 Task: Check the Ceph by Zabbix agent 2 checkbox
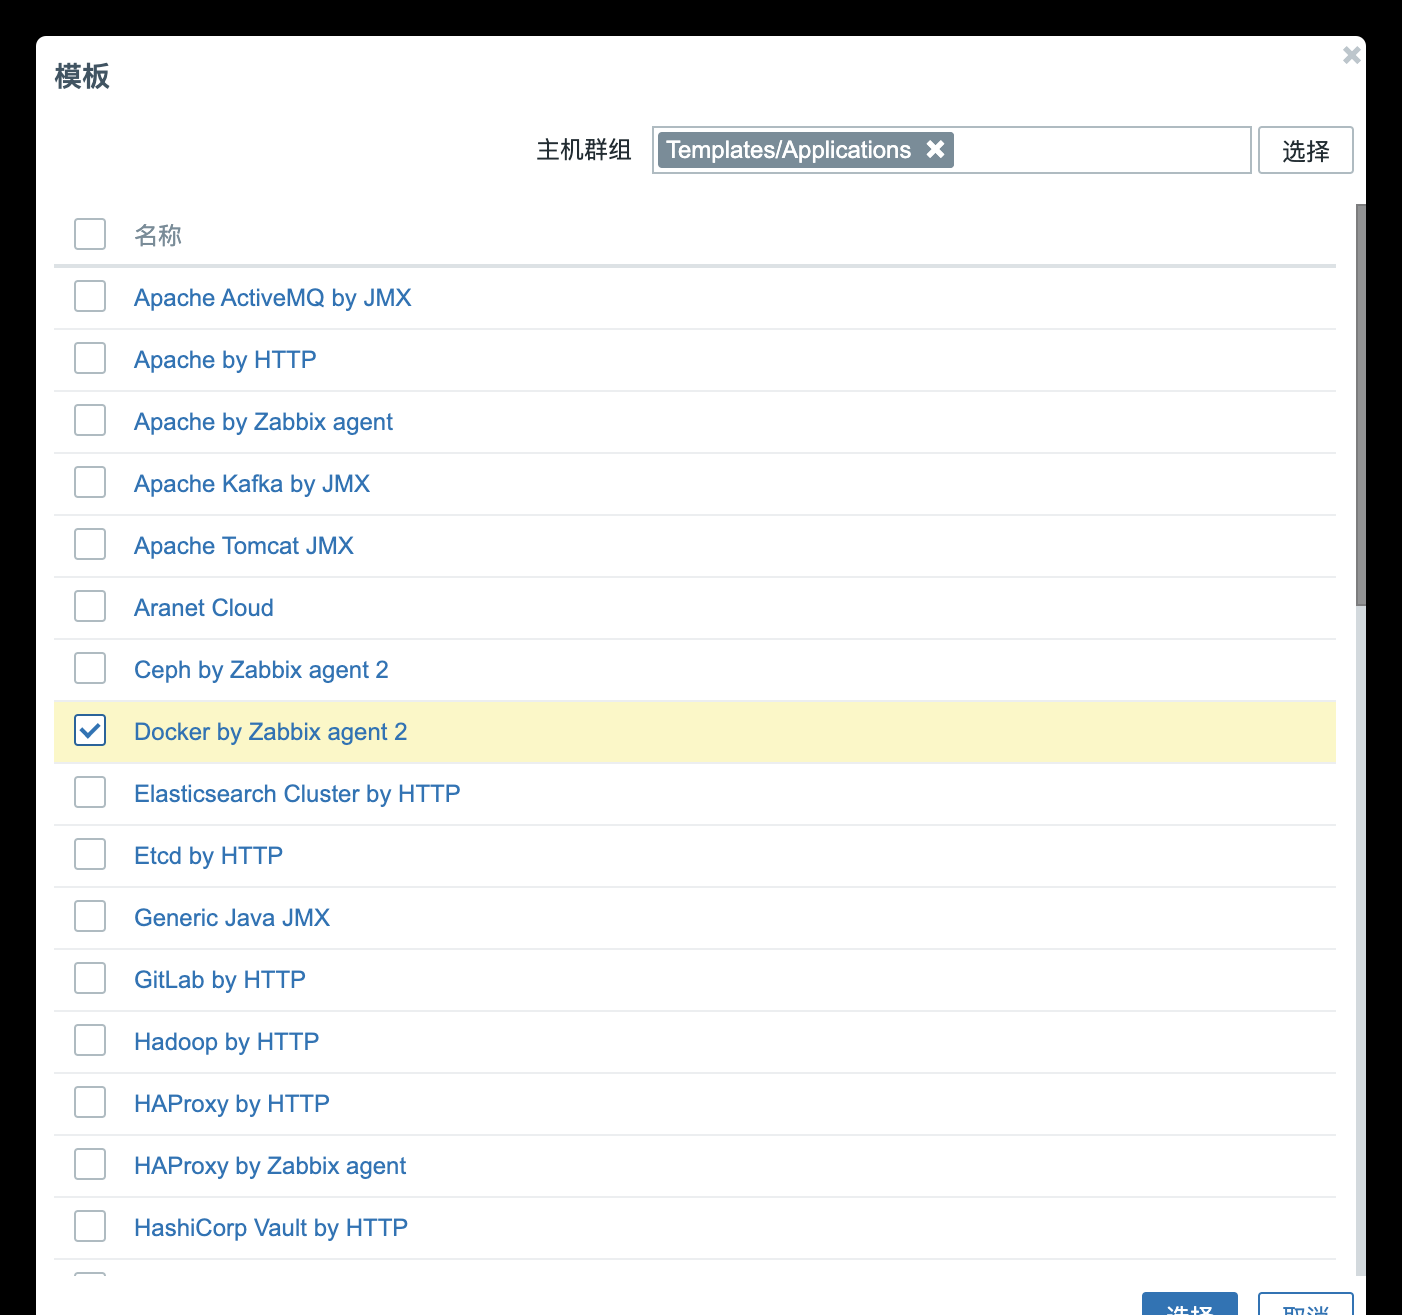pyautogui.click(x=90, y=668)
